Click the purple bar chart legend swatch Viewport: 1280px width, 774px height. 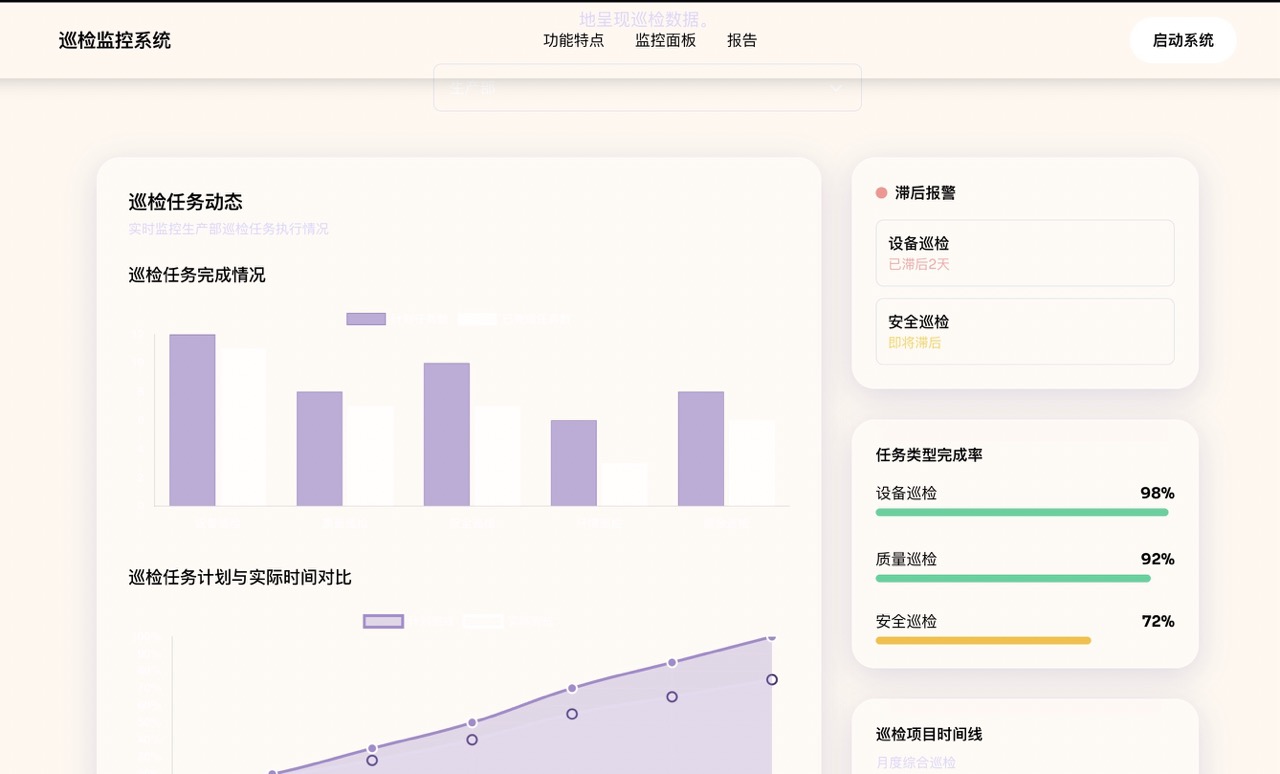[x=366, y=319]
